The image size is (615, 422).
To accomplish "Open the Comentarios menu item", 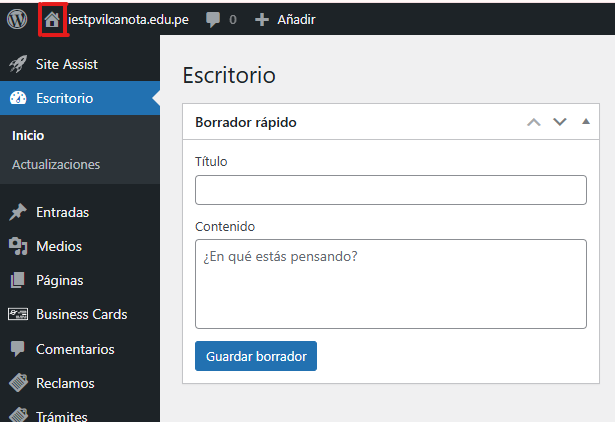I will [75, 349].
